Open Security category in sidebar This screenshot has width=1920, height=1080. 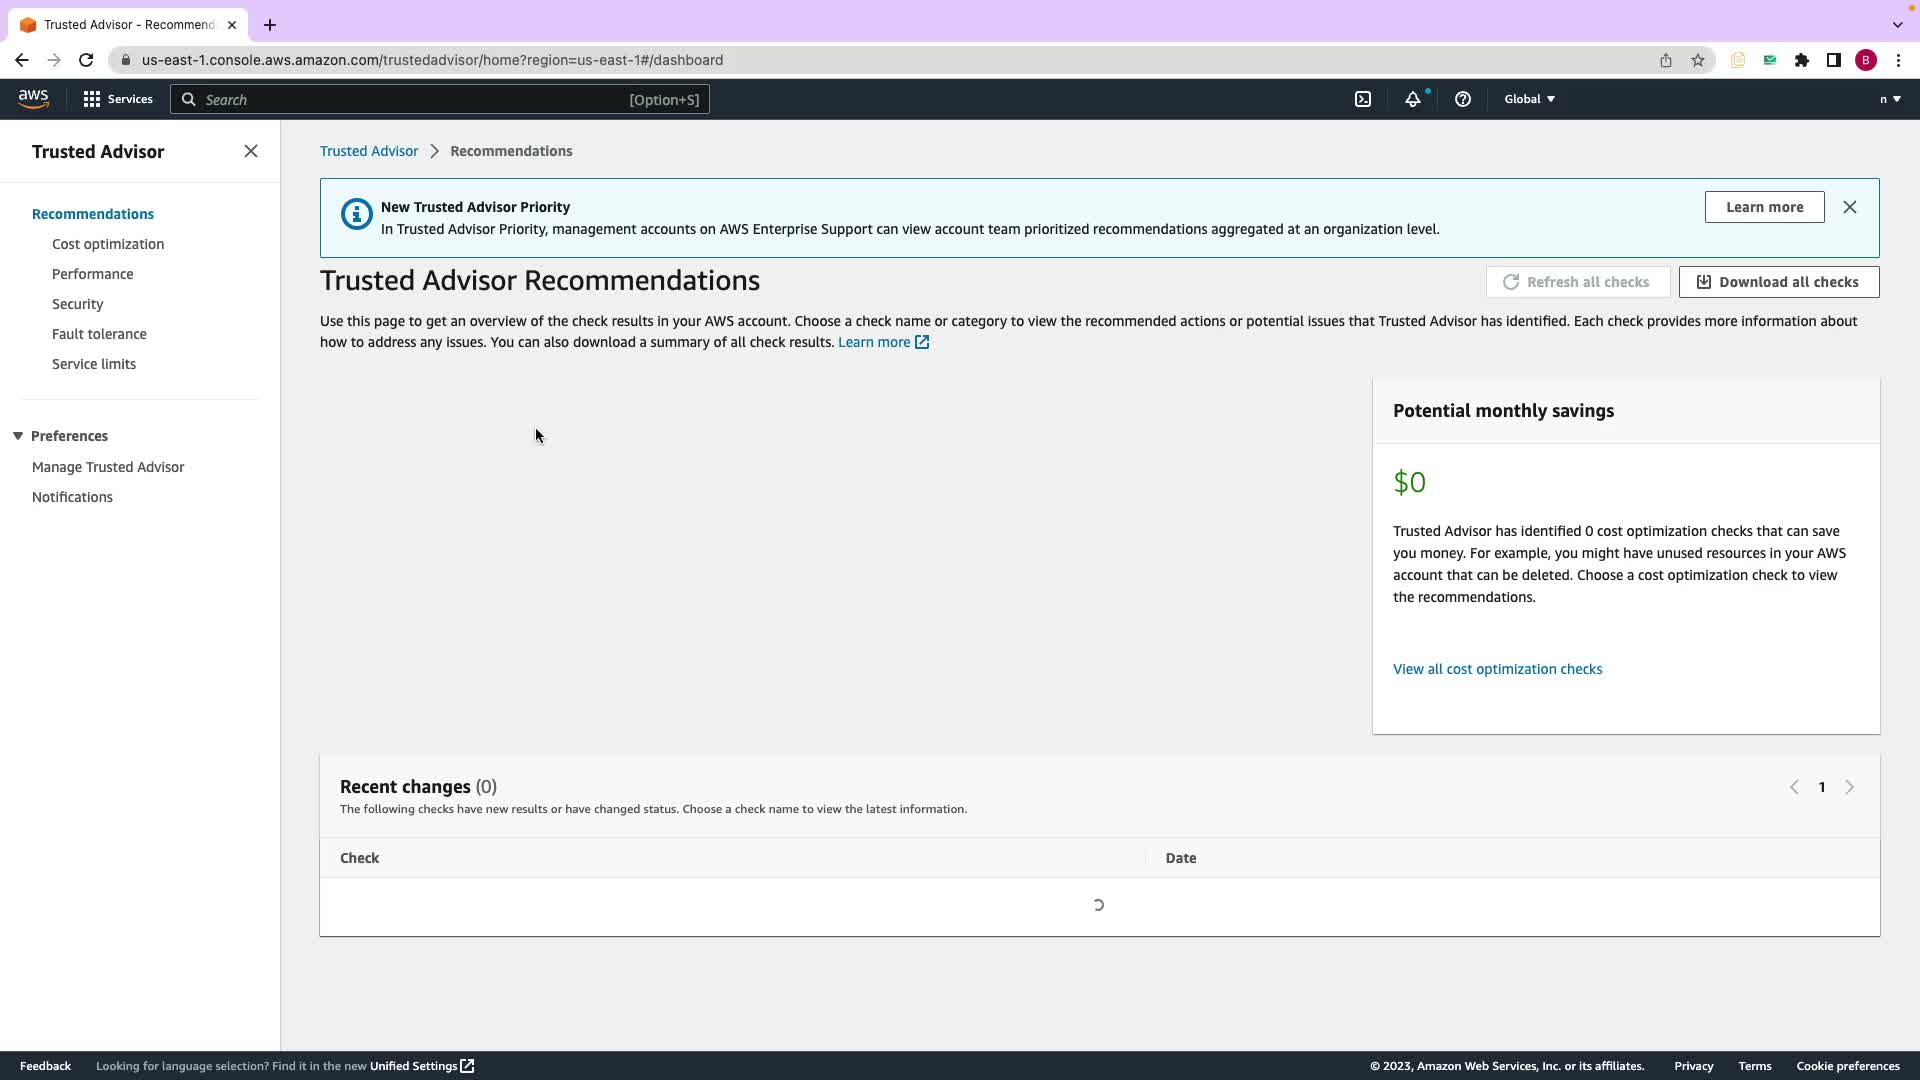[77, 304]
